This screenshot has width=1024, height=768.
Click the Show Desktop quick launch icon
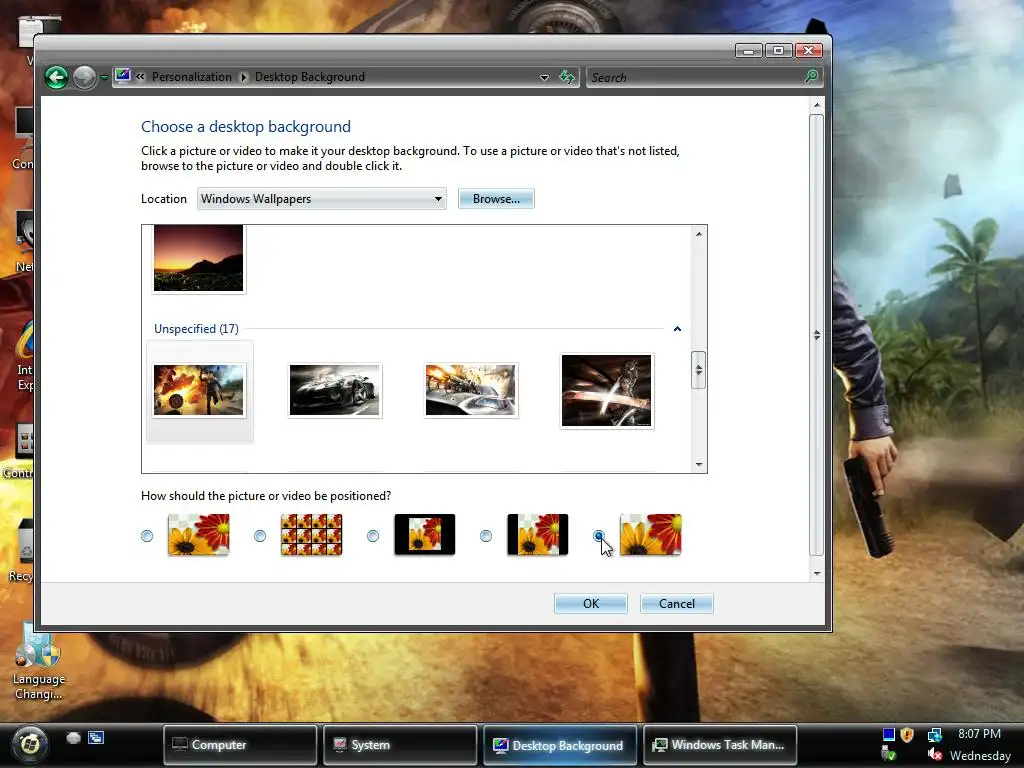coord(73,738)
